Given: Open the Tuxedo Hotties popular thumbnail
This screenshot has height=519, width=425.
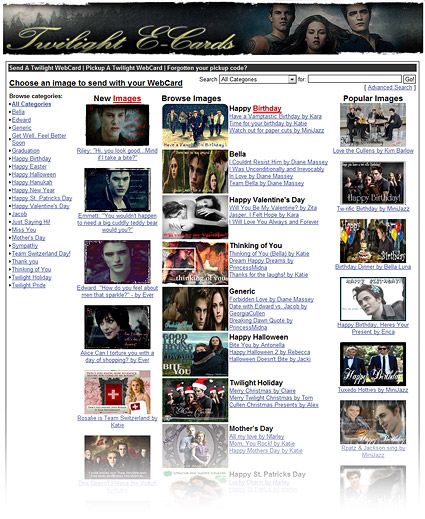Looking at the screenshot, I should click(x=373, y=364).
